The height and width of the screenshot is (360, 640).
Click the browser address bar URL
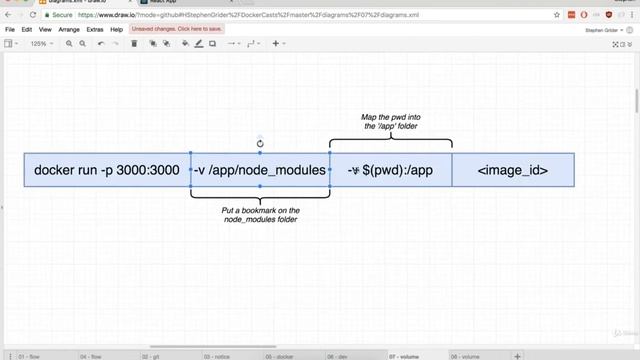click(x=248, y=15)
